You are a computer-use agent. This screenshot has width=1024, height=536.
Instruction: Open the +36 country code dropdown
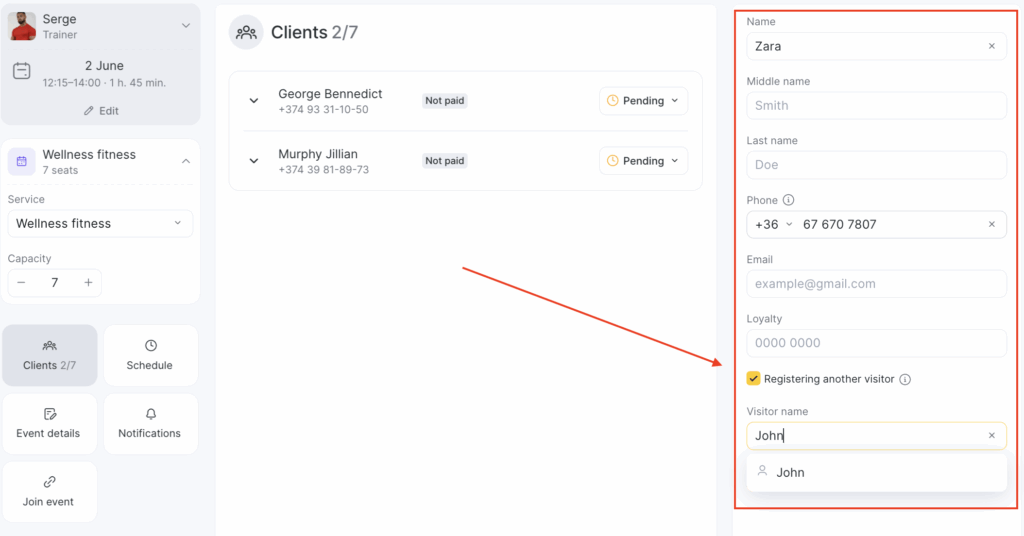click(x=774, y=225)
